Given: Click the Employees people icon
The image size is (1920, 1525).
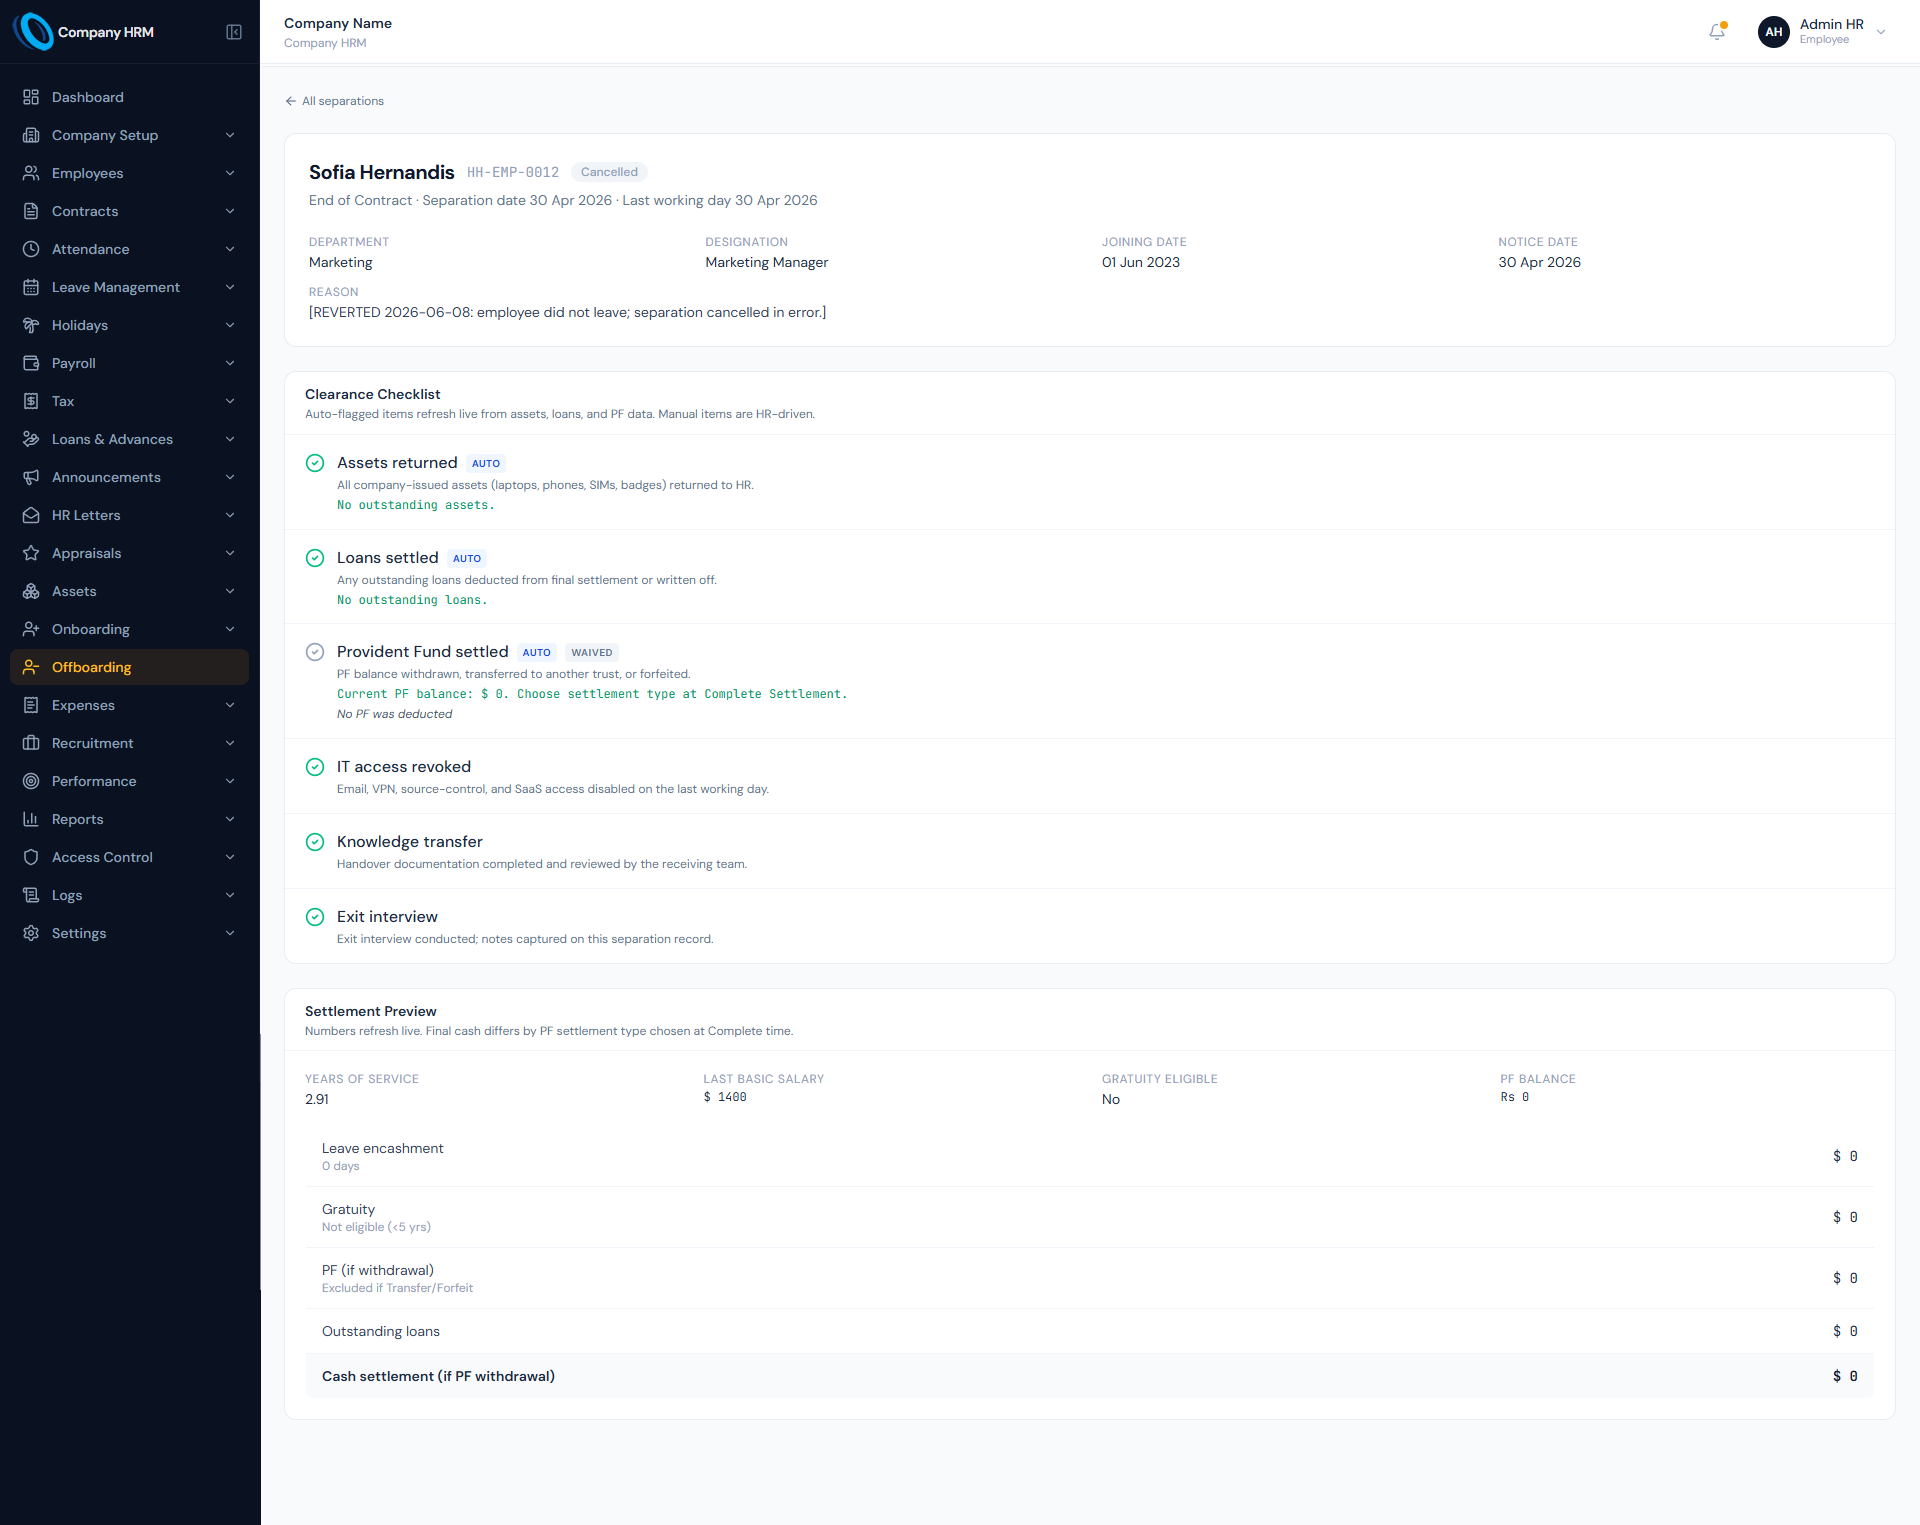Looking at the screenshot, I should 31,173.
